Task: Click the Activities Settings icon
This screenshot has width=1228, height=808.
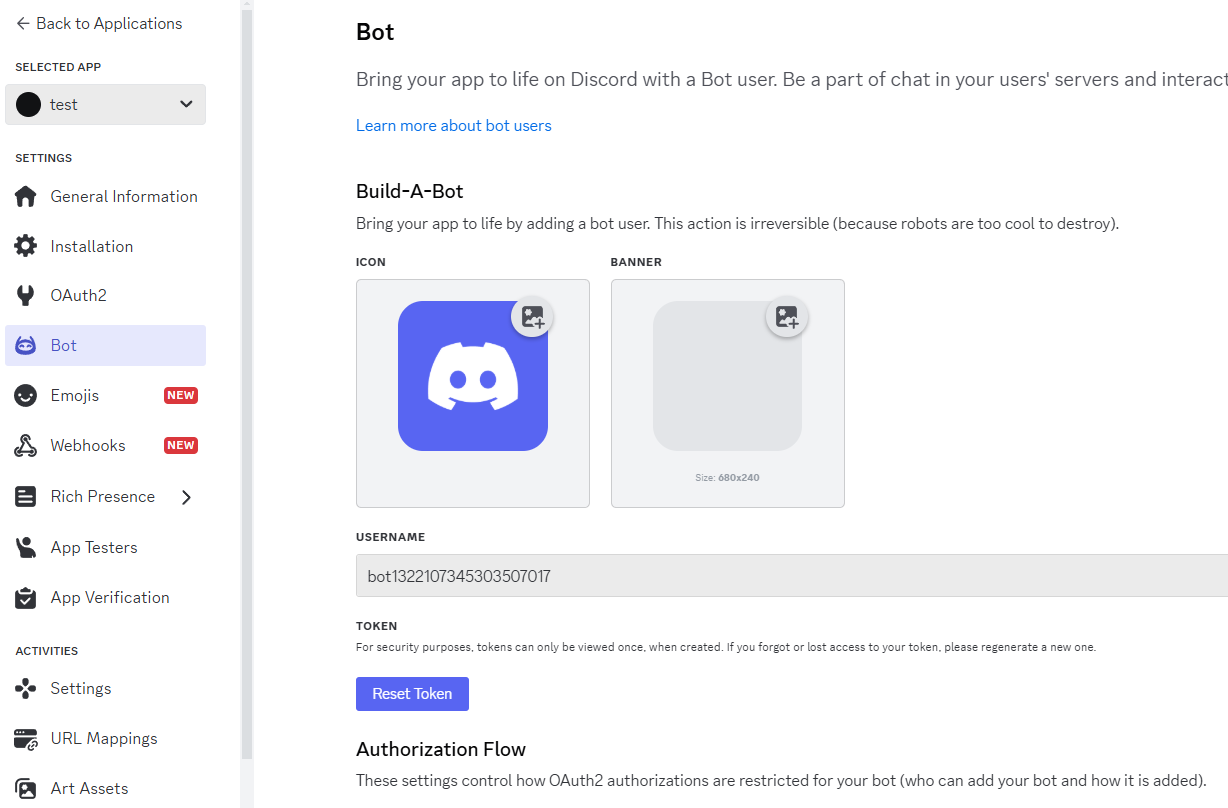Action: coord(26,689)
